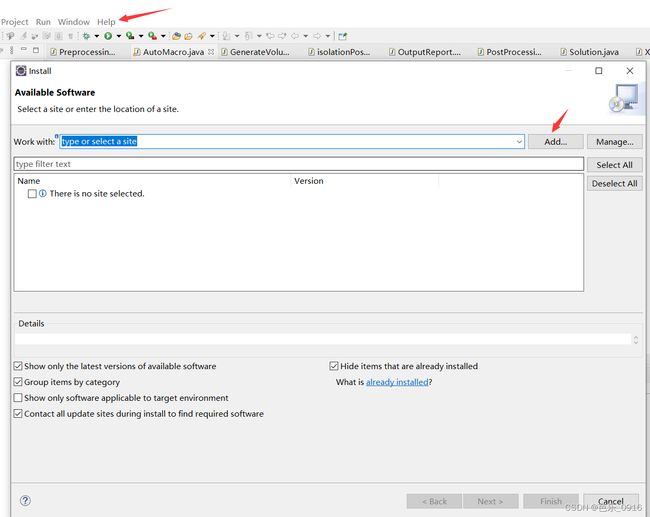Click the Coverage run icon
The width and height of the screenshot is (650, 517).
coord(130,36)
